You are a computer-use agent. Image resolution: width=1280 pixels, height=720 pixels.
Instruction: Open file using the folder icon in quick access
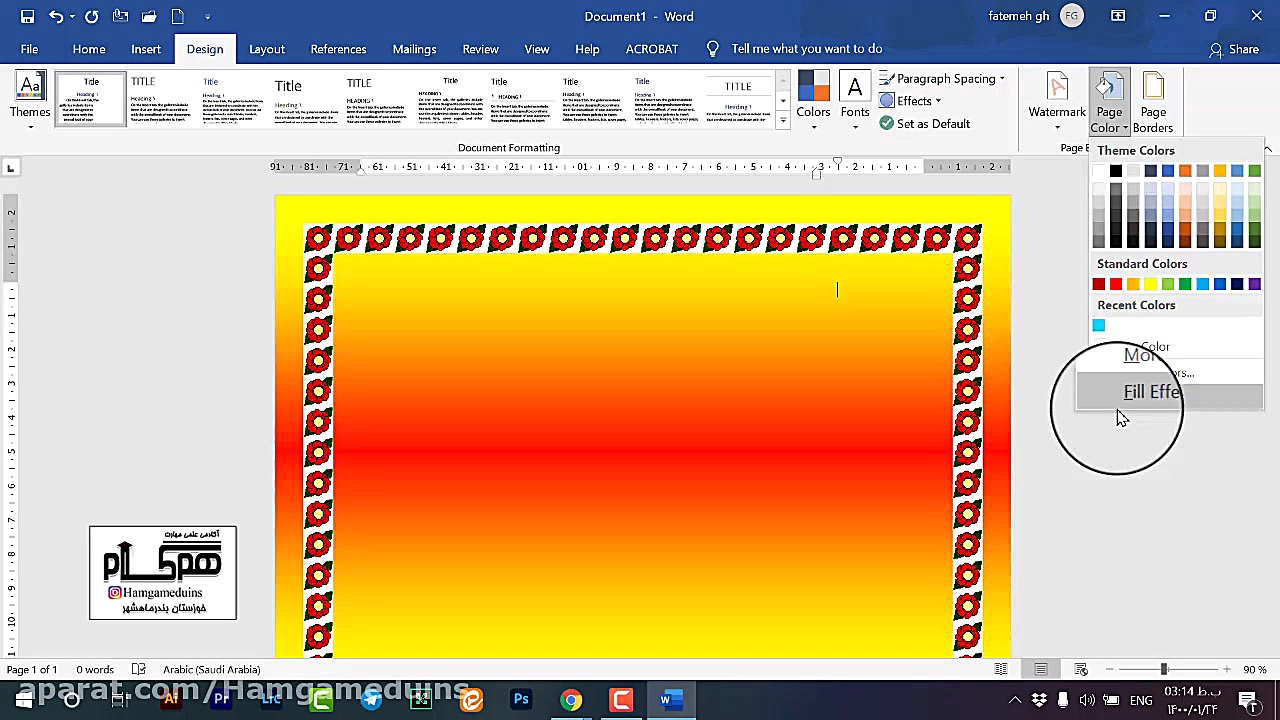click(149, 16)
